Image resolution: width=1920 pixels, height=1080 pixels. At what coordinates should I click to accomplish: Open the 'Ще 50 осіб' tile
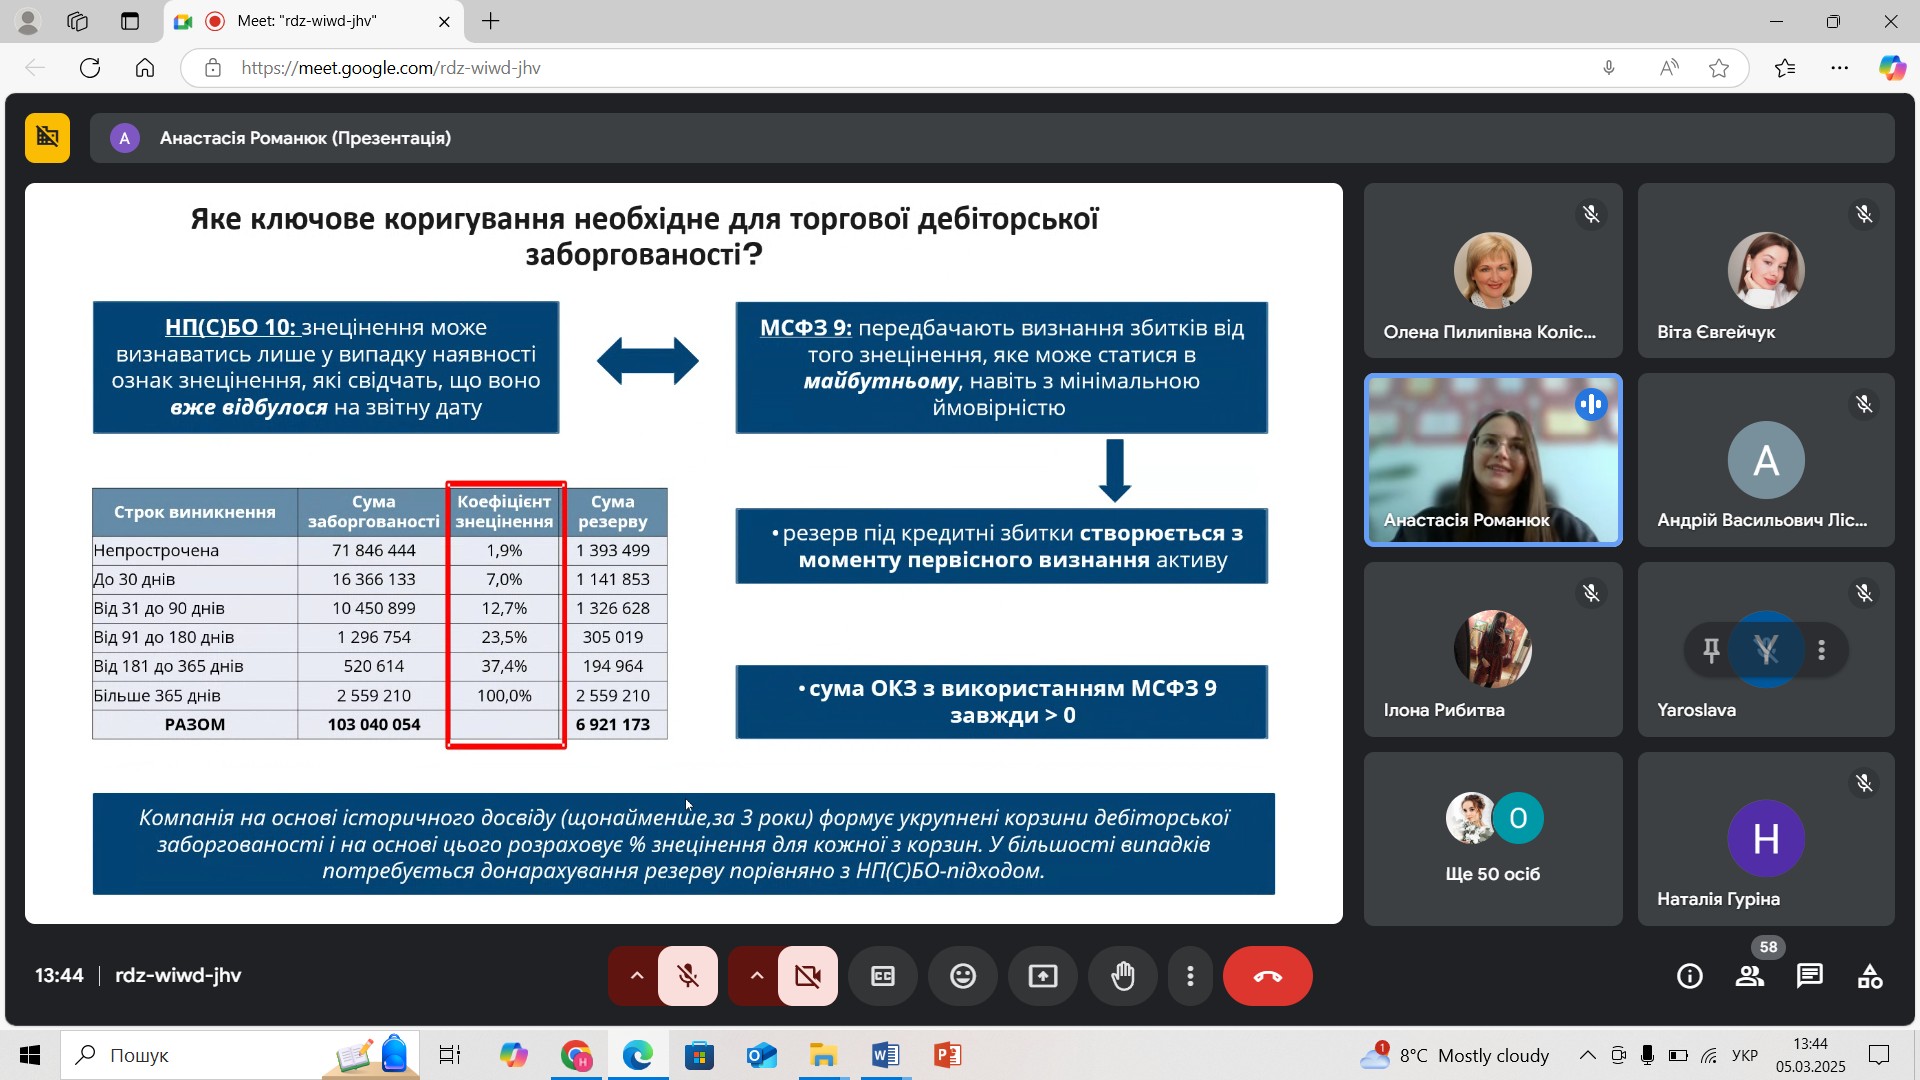coord(1493,839)
